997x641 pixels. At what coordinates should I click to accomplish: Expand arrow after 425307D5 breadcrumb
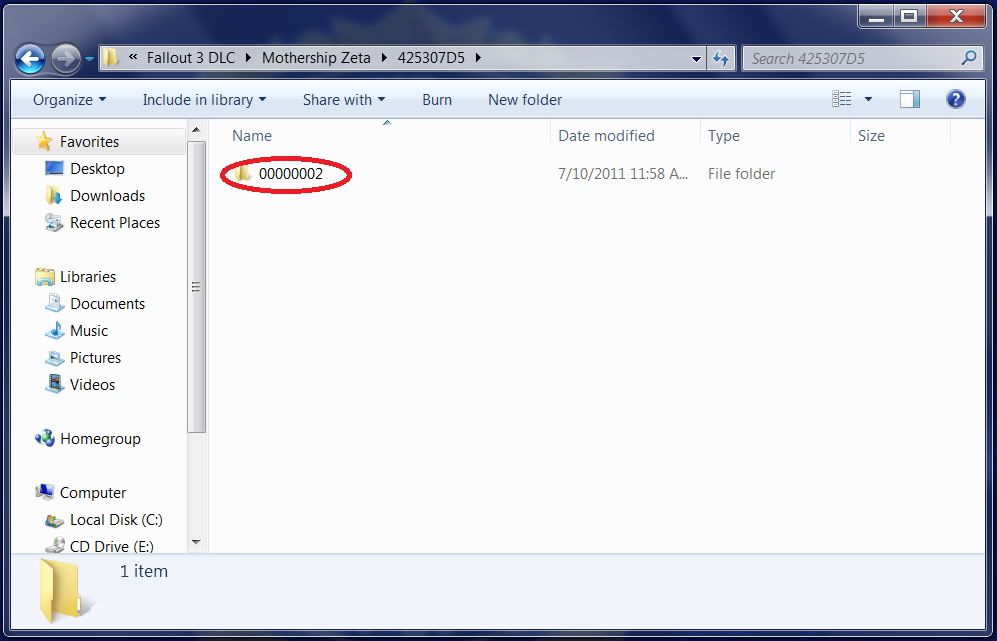click(x=478, y=58)
